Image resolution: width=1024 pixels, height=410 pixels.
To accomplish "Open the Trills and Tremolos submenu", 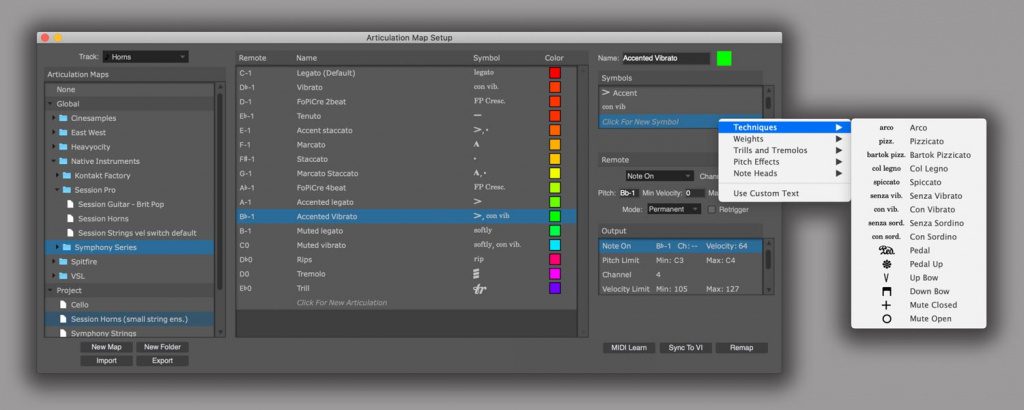I will click(785, 150).
